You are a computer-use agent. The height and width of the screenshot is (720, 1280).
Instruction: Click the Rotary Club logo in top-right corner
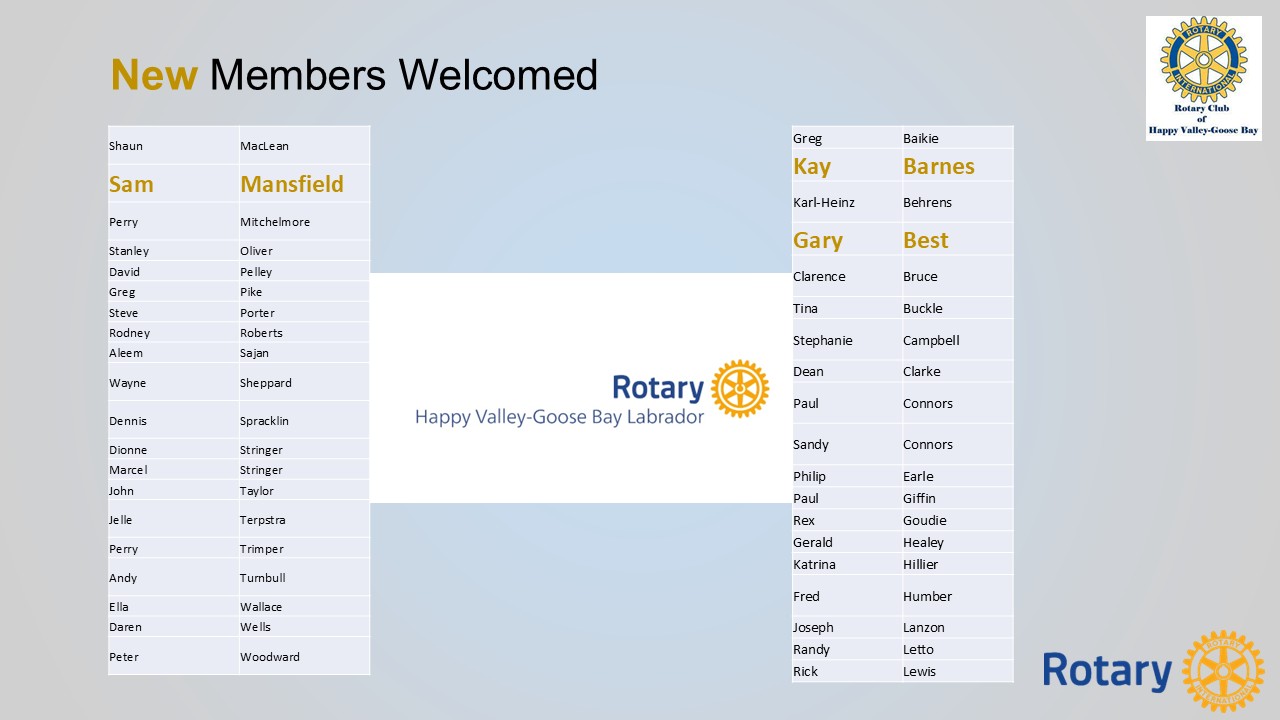tap(1203, 77)
